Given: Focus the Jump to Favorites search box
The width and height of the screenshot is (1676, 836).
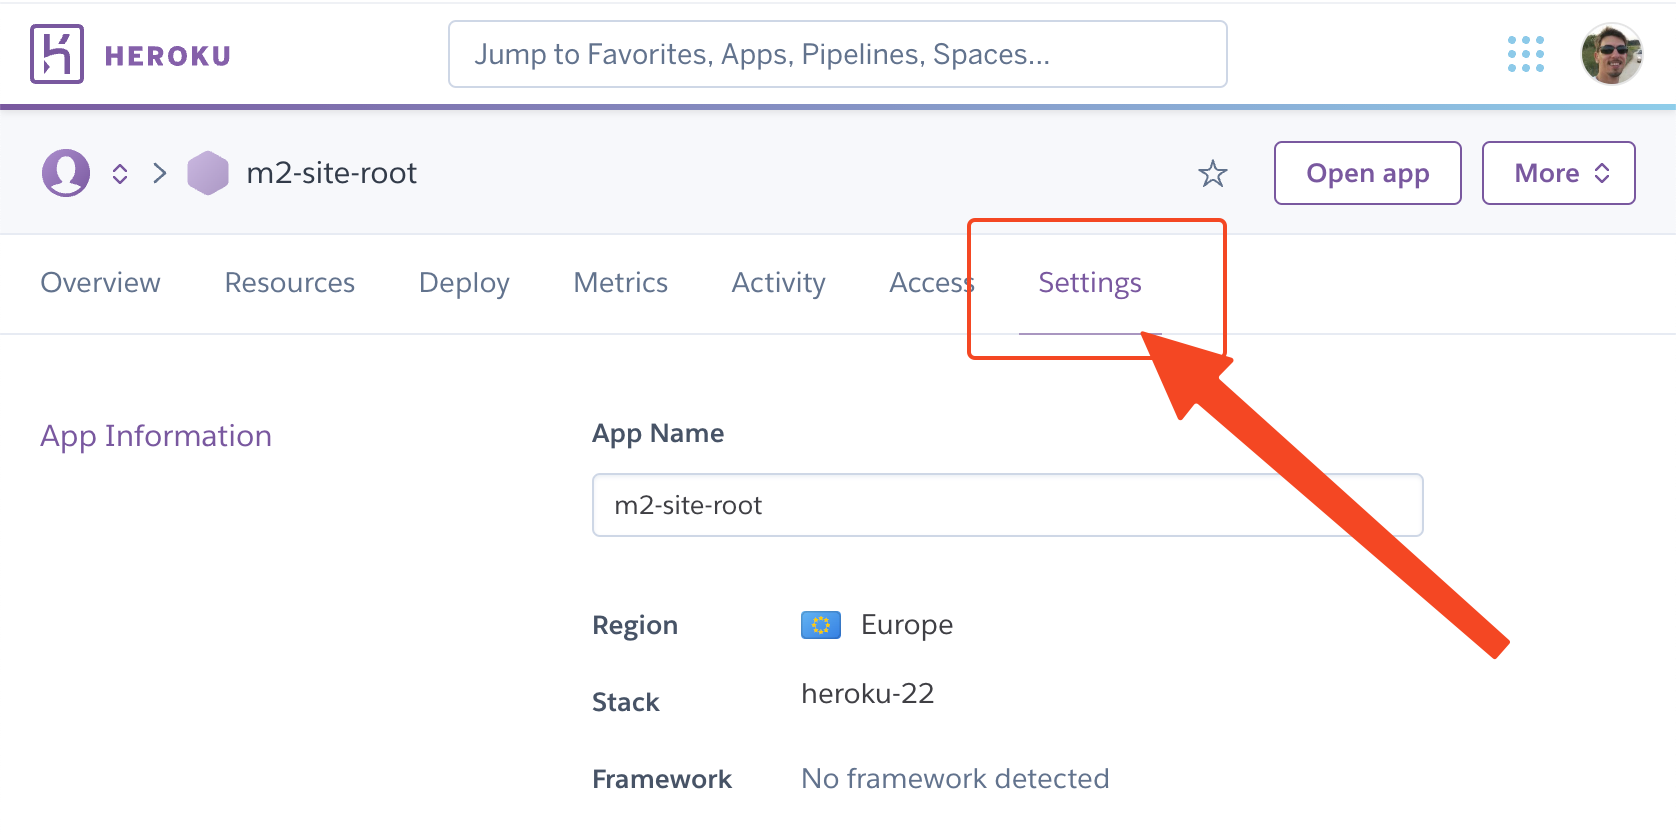Looking at the screenshot, I should tap(838, 54).
